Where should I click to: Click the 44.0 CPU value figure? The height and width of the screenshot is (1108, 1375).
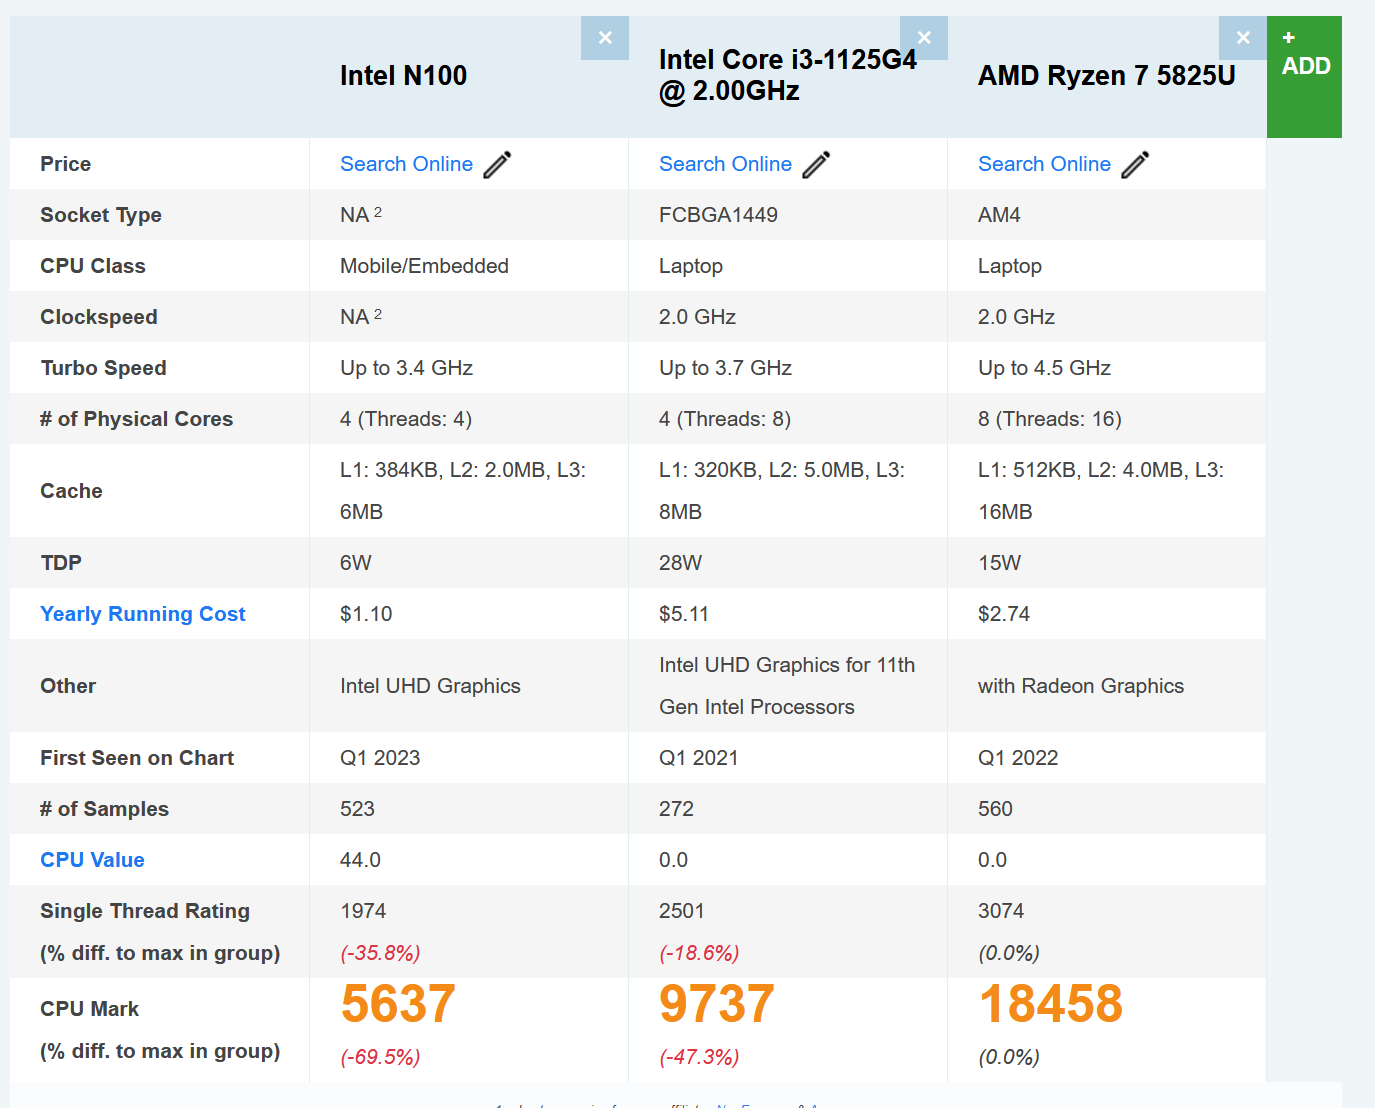tap(360, 860)
